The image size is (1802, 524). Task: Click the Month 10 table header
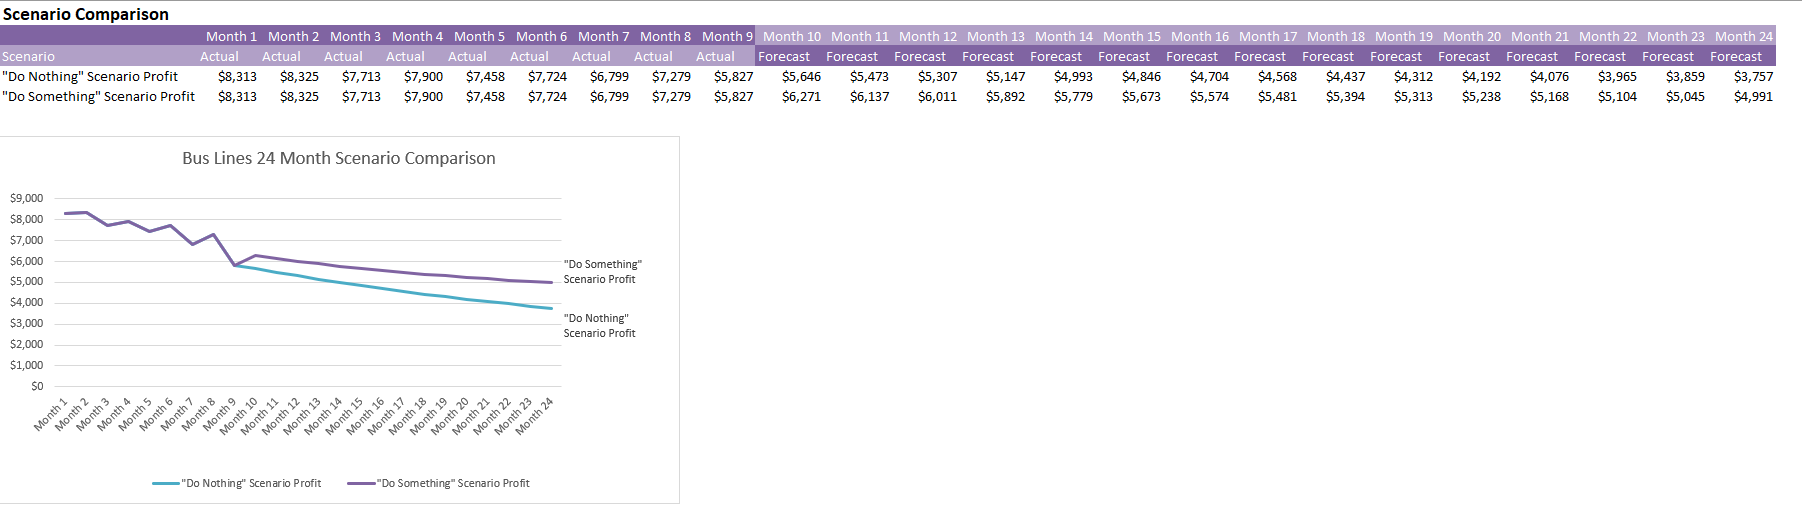point(792,37)
